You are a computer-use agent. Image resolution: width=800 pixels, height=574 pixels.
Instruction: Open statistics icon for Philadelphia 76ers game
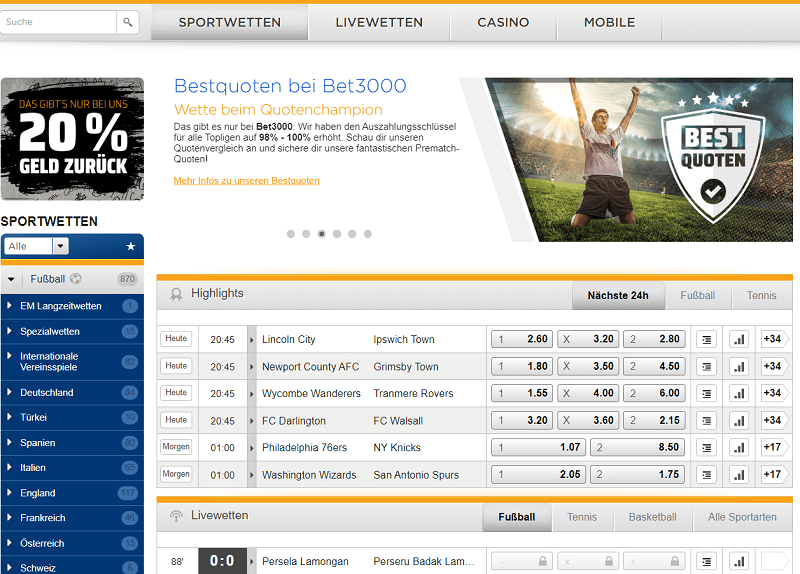click(x=739, y=448)
